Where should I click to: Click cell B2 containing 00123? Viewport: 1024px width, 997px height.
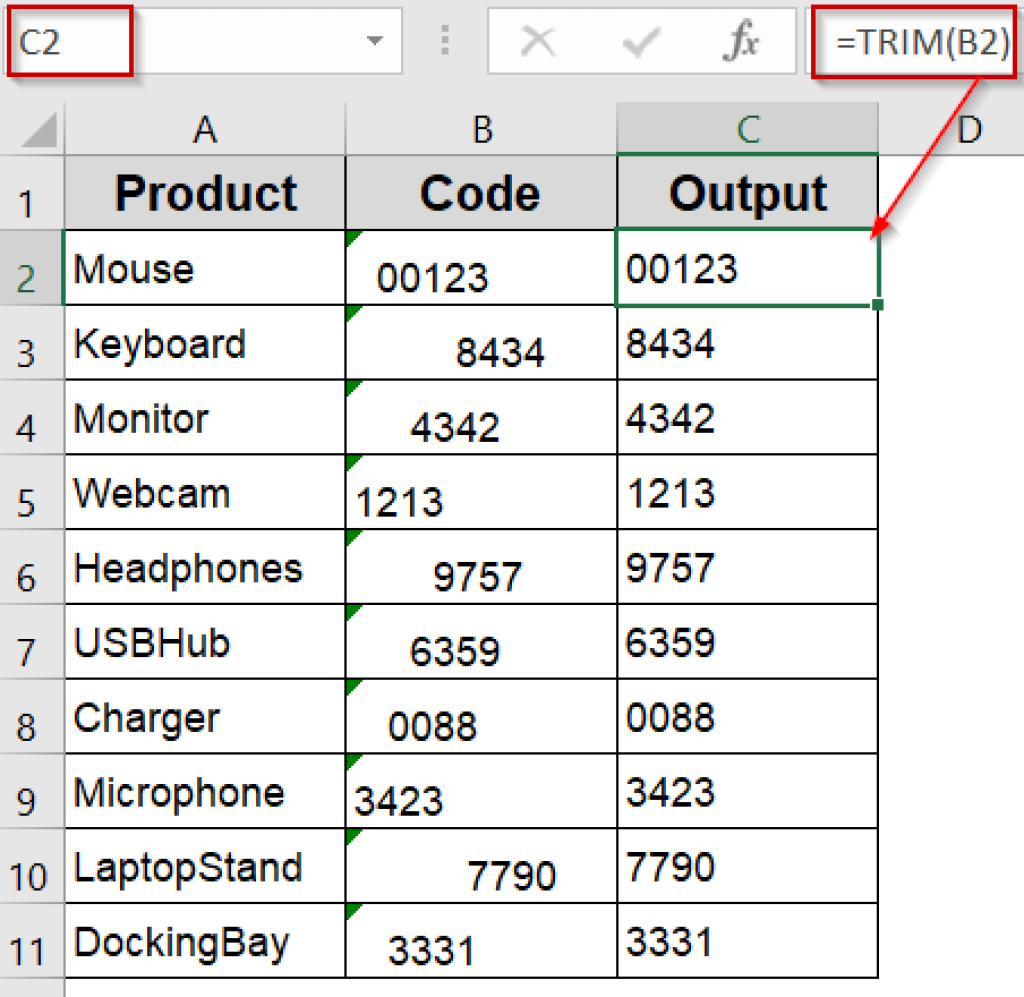coord(480,267)
